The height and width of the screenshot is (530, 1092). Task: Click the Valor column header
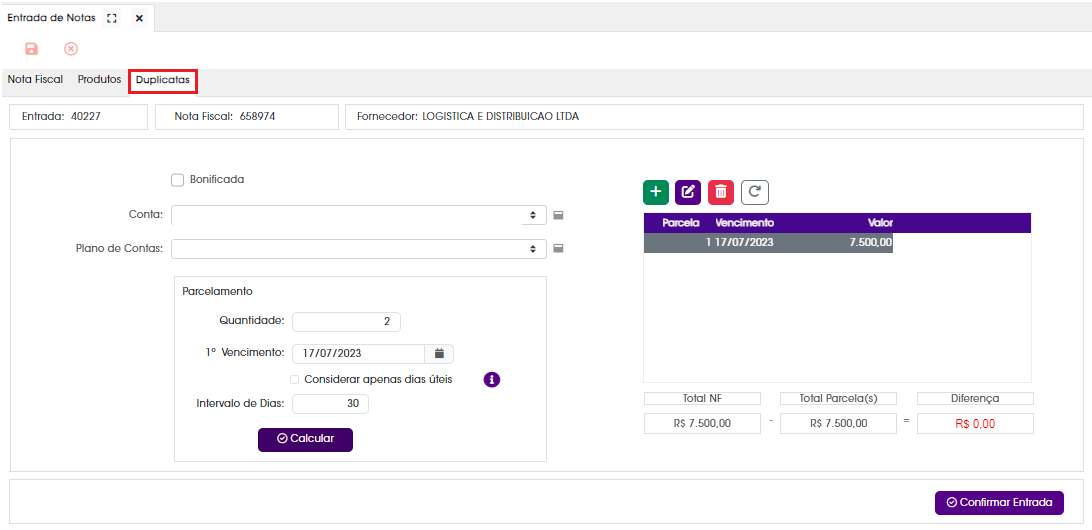[880, 223]
